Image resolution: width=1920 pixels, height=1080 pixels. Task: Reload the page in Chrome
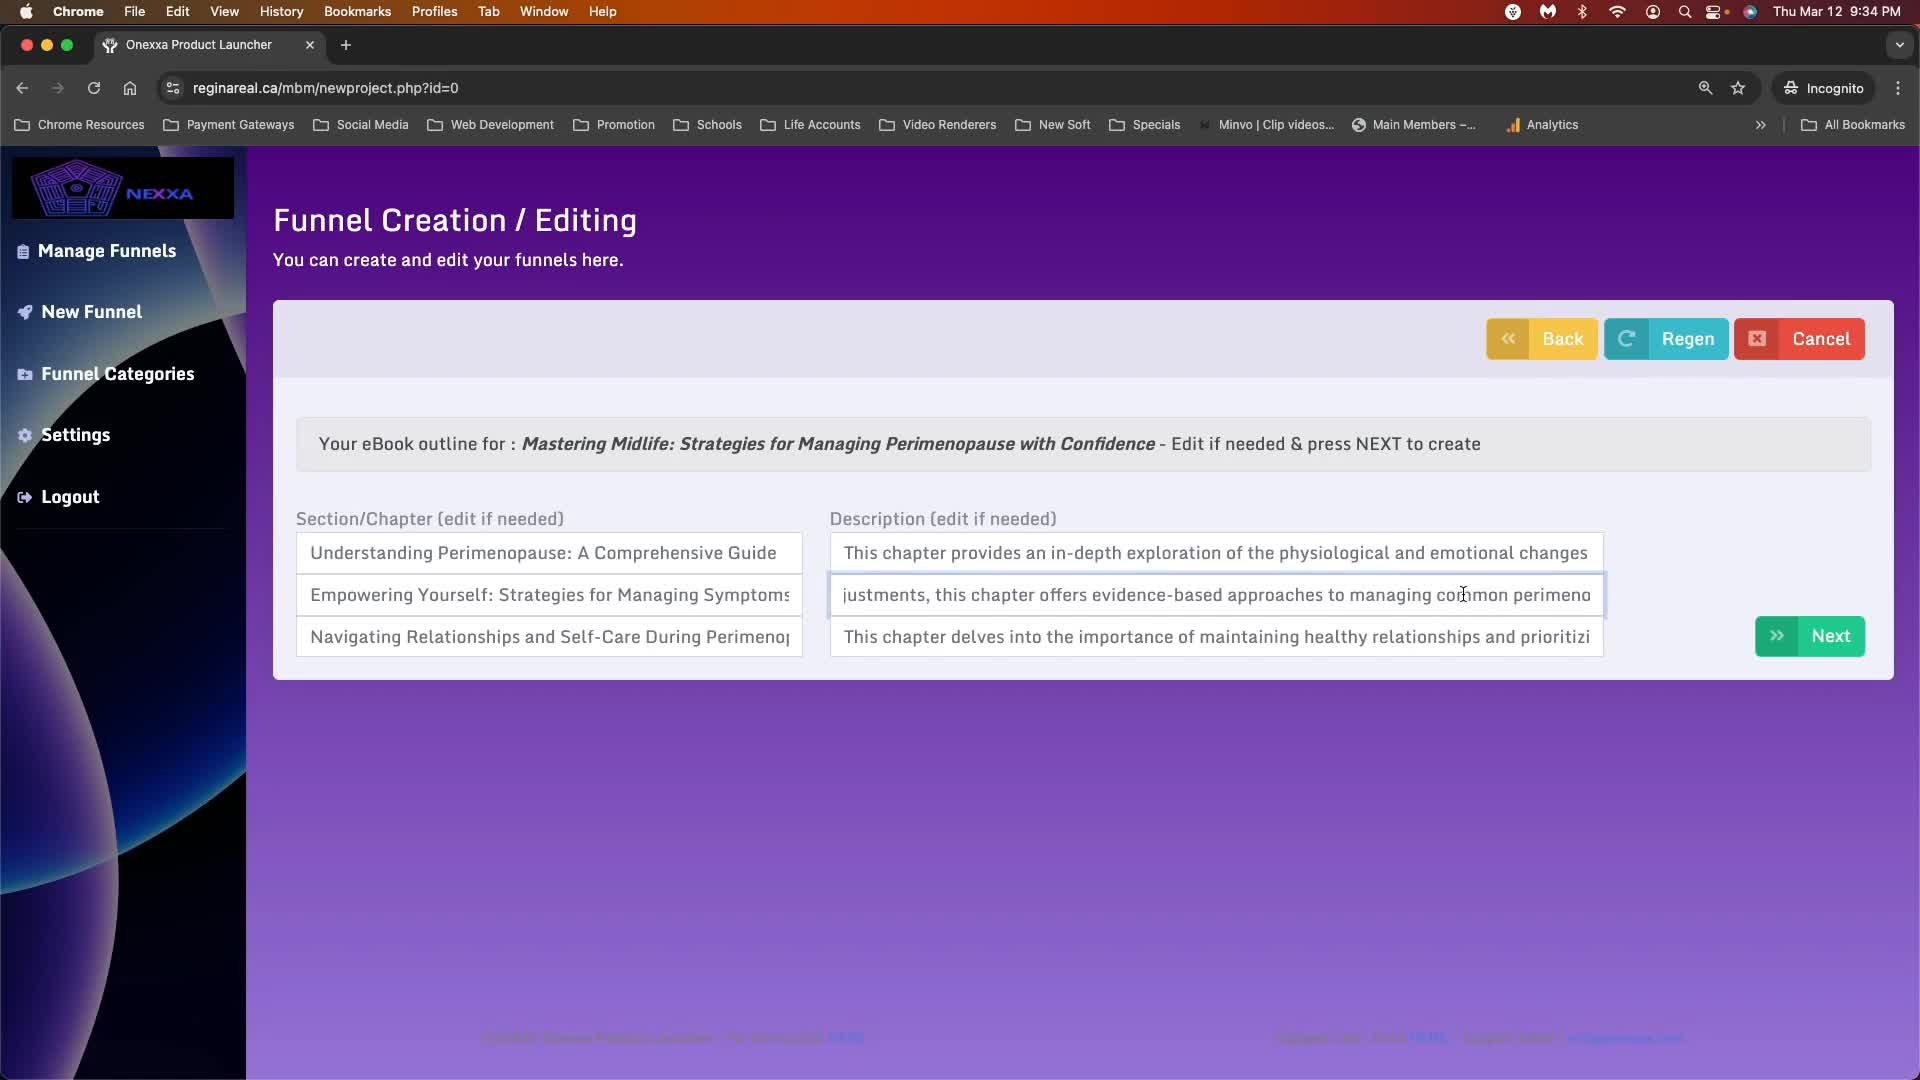(94, 88)
